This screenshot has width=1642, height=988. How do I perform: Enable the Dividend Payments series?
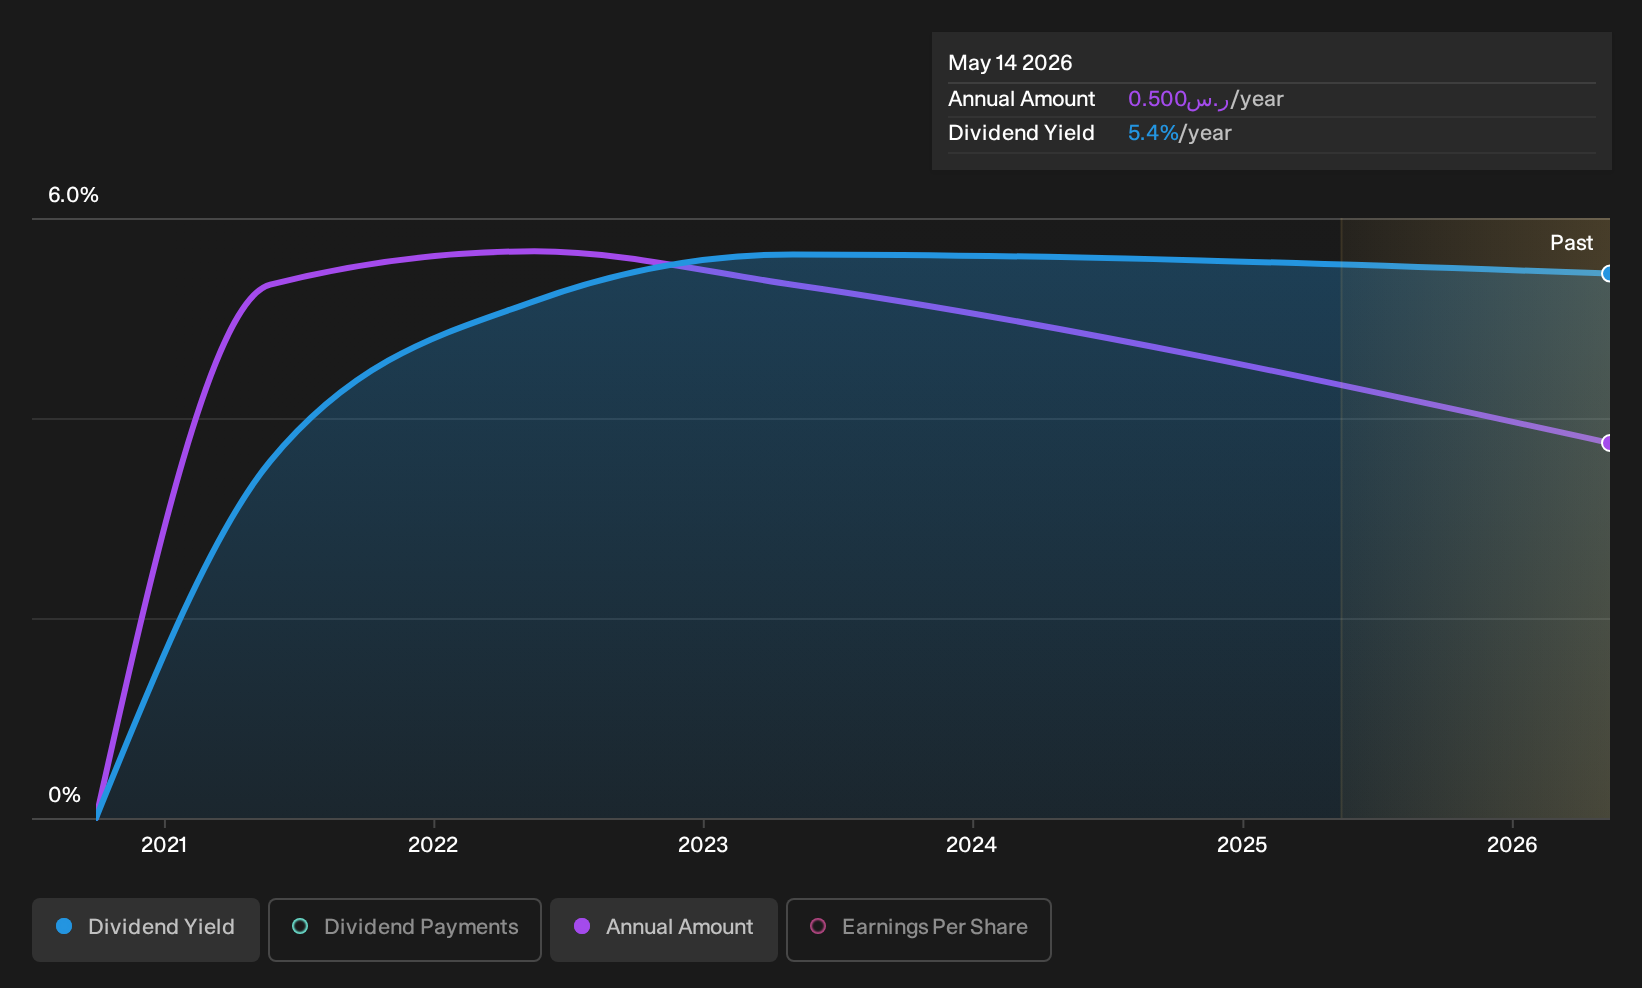405,929
